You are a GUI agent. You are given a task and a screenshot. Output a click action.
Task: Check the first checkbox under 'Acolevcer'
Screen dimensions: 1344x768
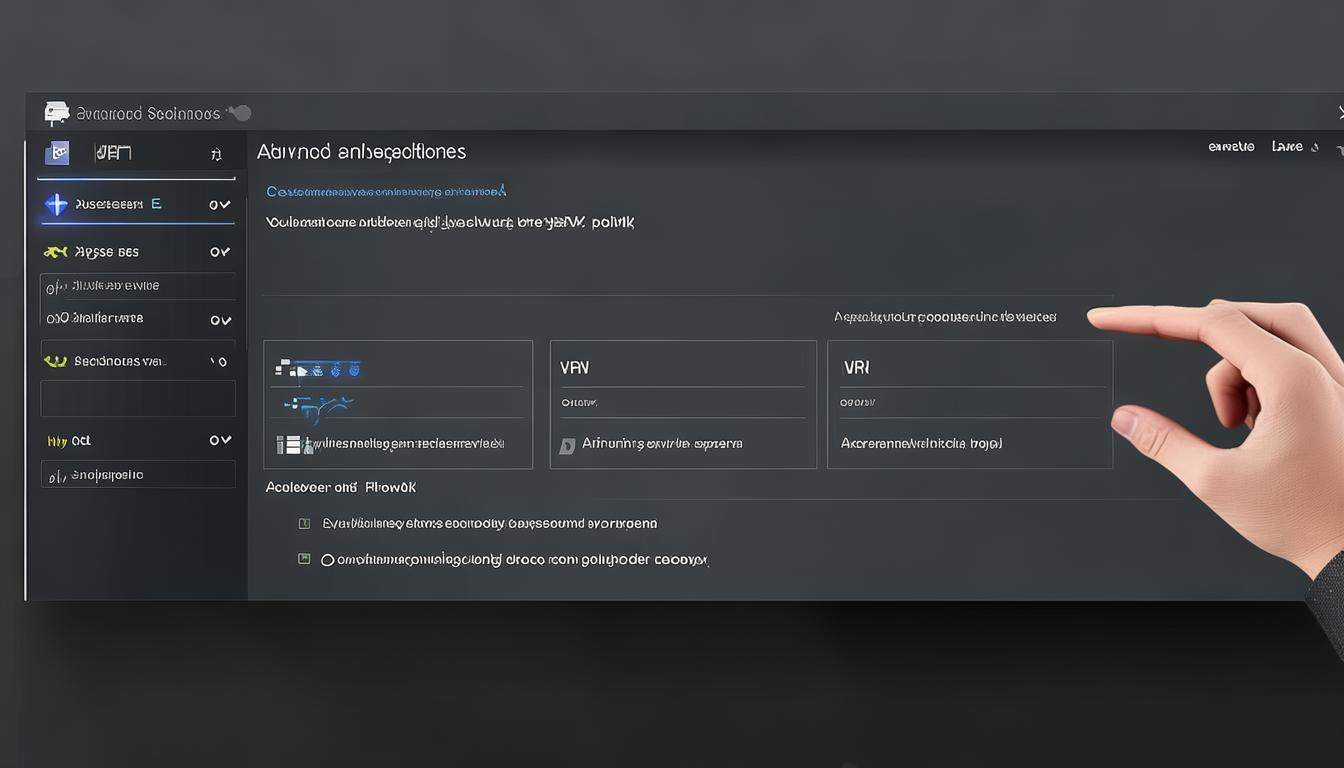click(305, 523)
